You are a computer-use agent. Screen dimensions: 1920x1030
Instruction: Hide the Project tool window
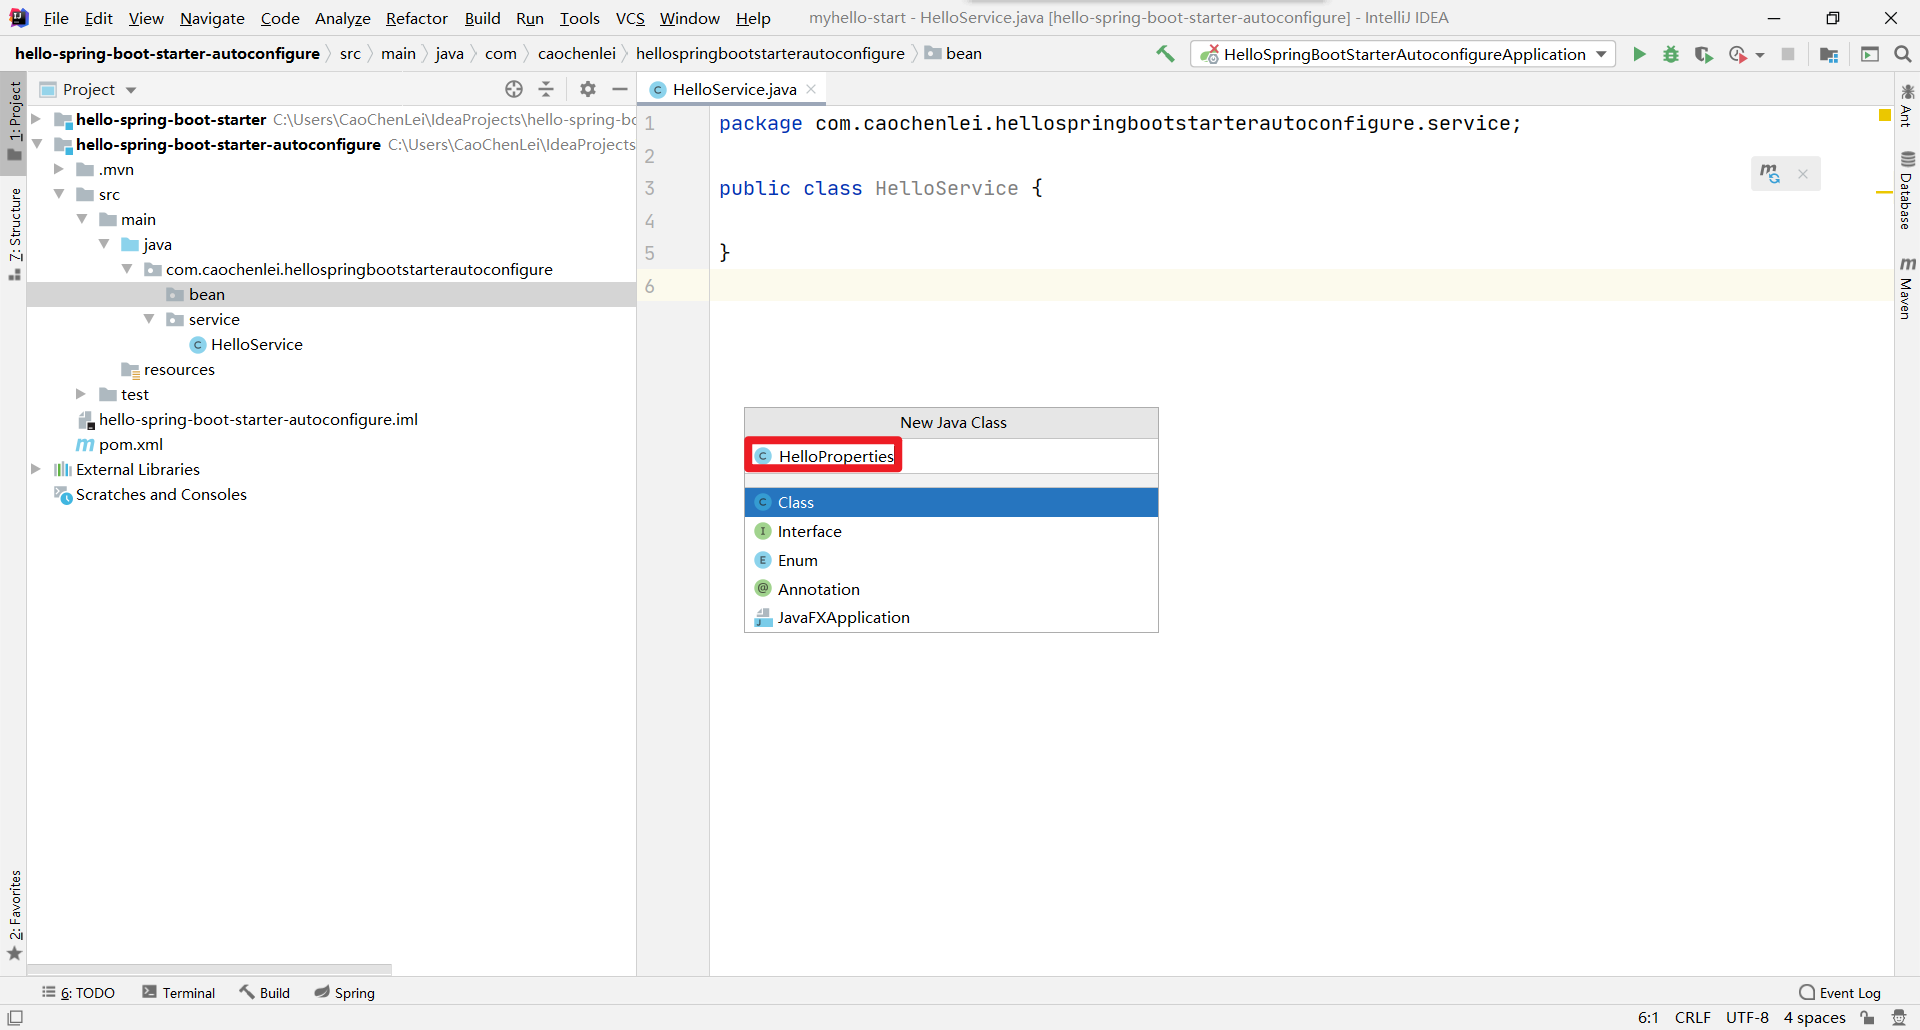tap(620, 89)
